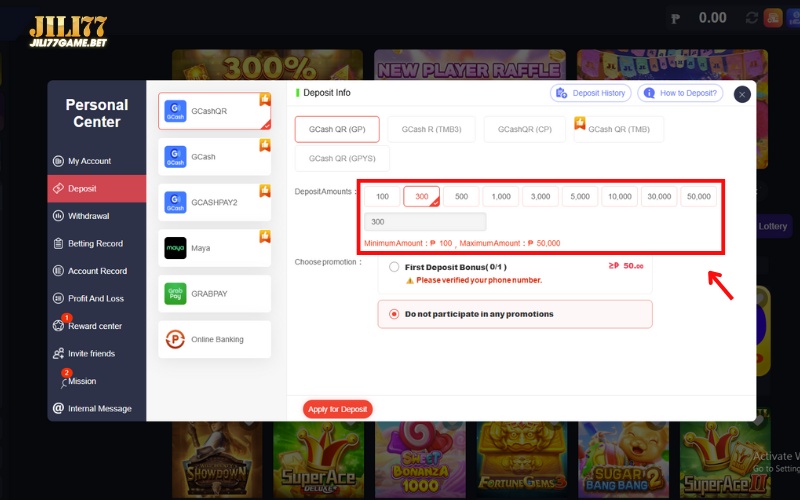Open the orange icon beside refresh
Screen dimensions: 800x500
point(773,18)
